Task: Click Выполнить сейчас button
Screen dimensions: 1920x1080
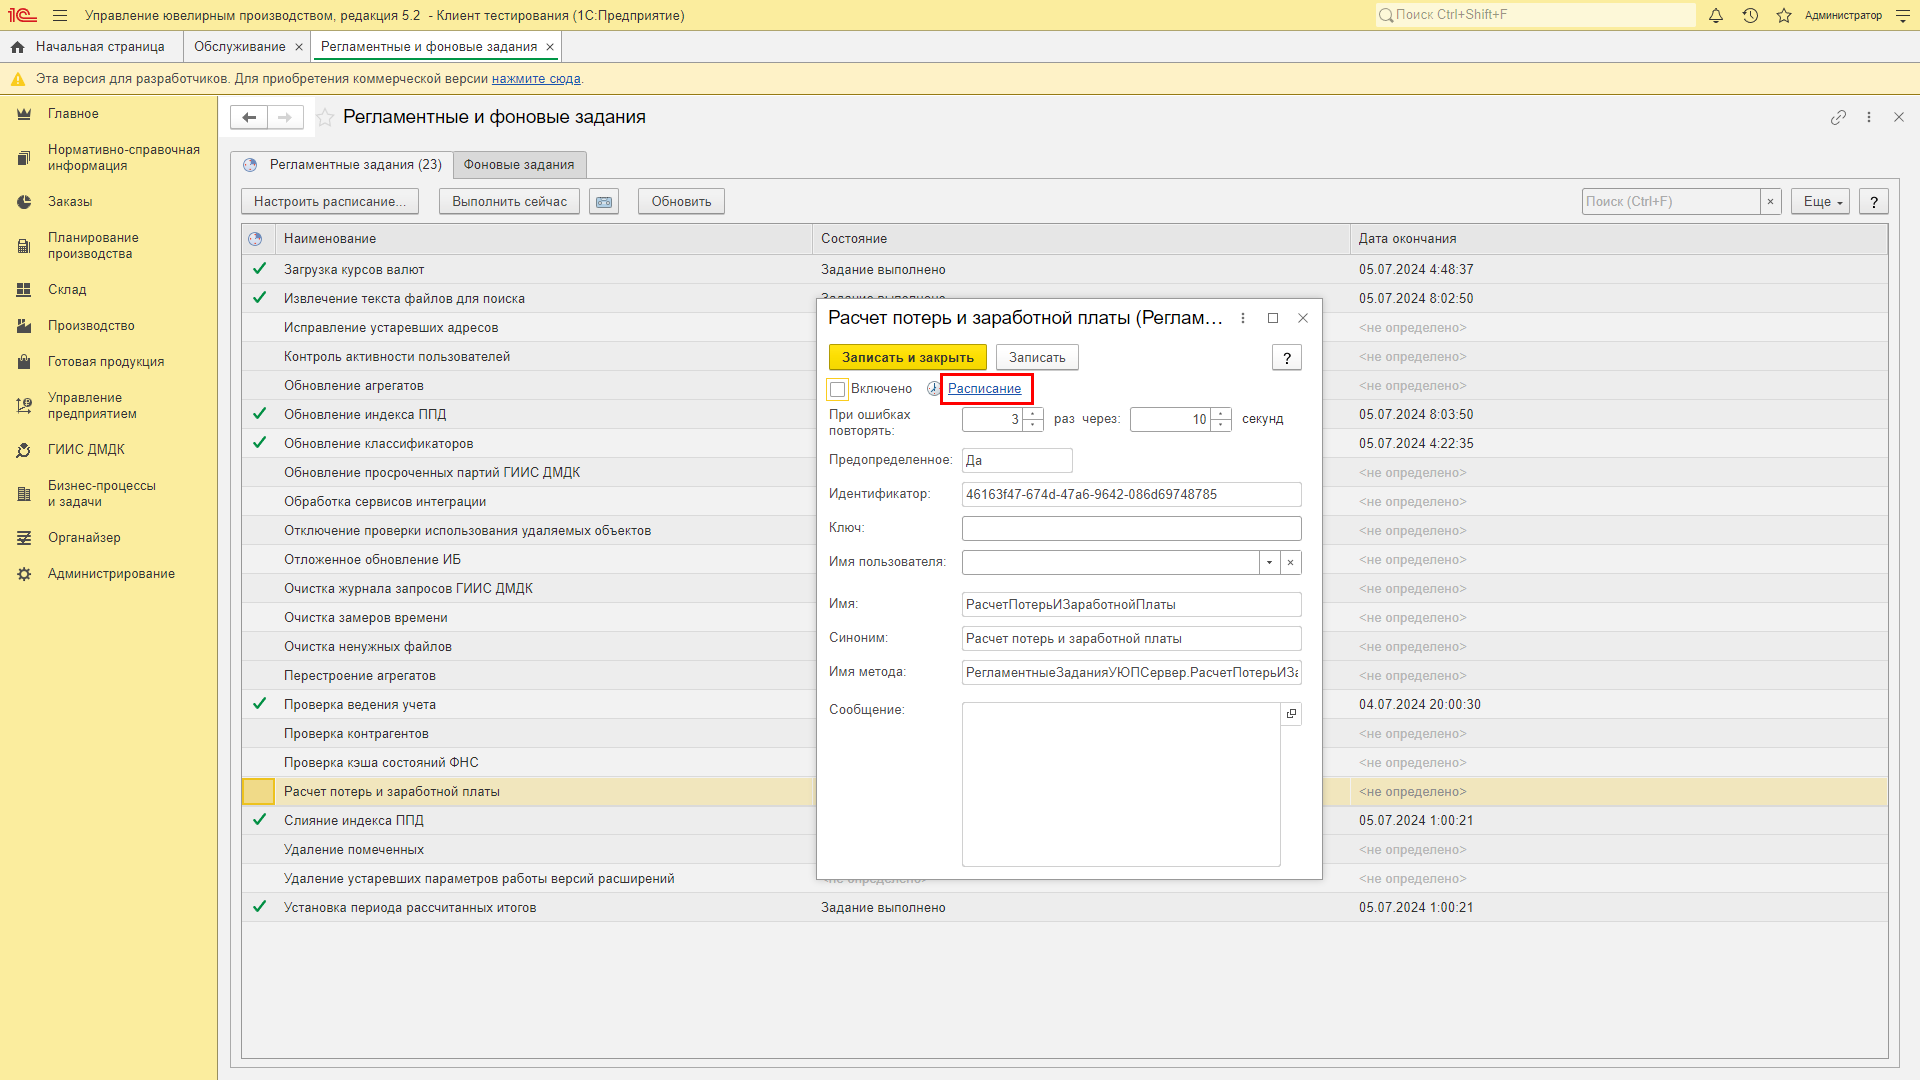Action: click(x=509, y=202)
